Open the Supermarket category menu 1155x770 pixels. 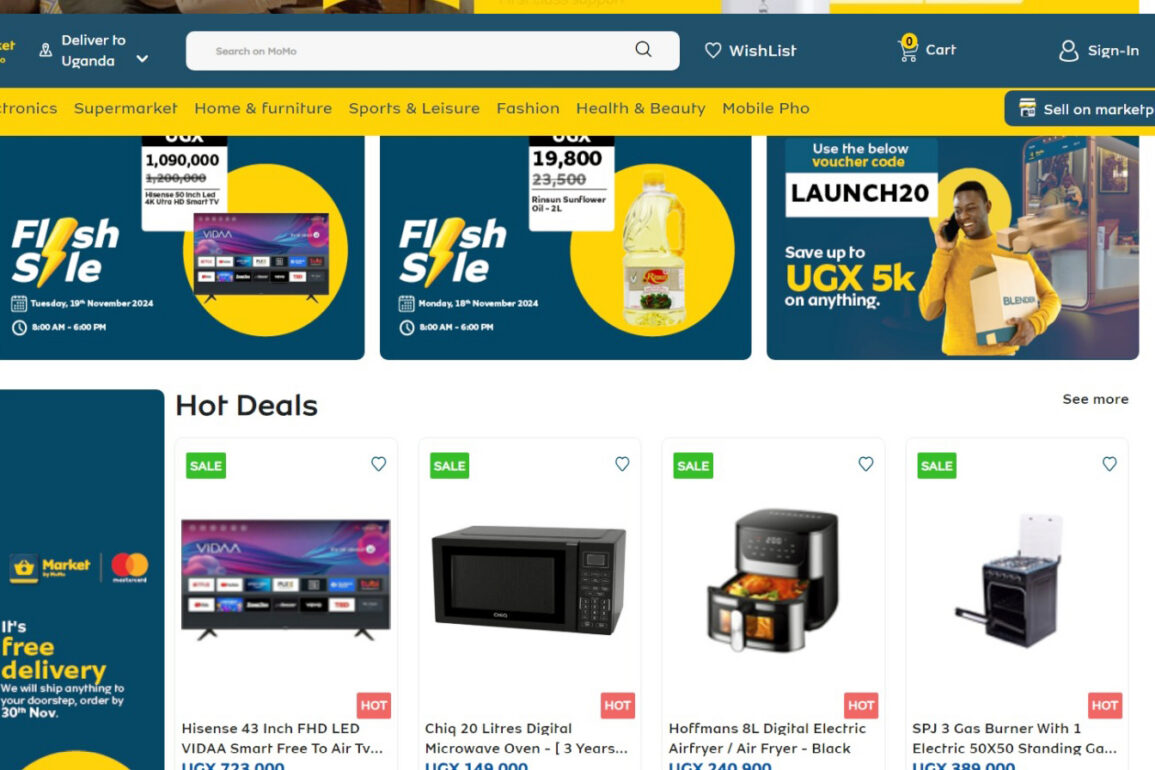[x=126, y=108]
